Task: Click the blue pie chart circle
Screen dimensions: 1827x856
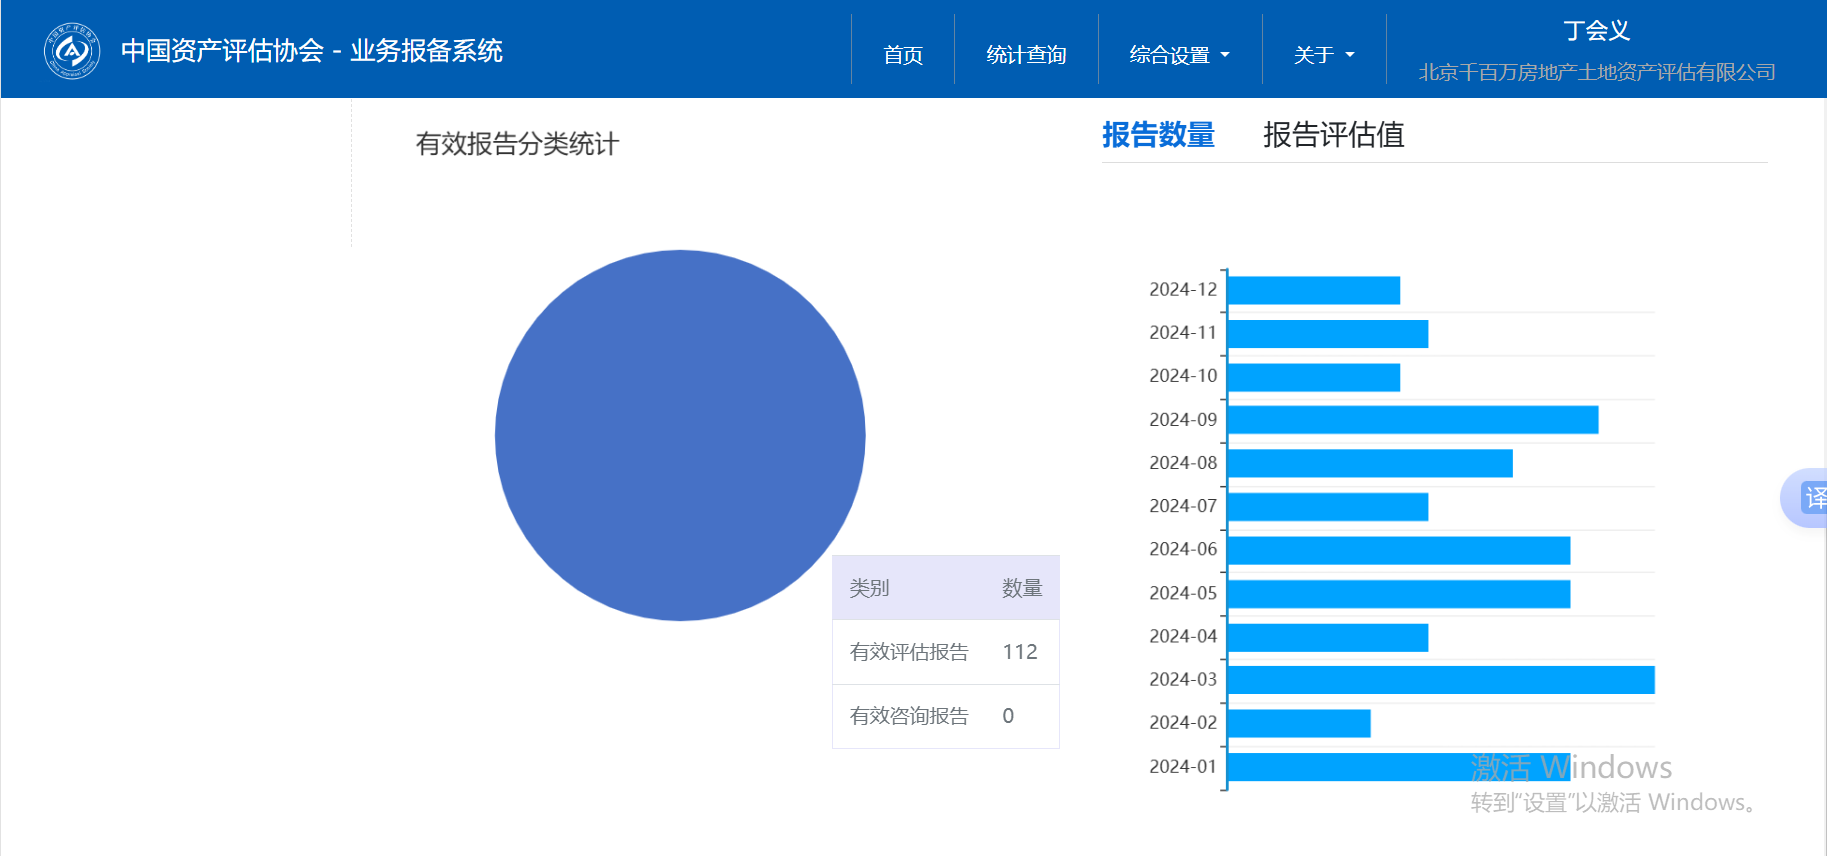Action: (x=680, y=435)
